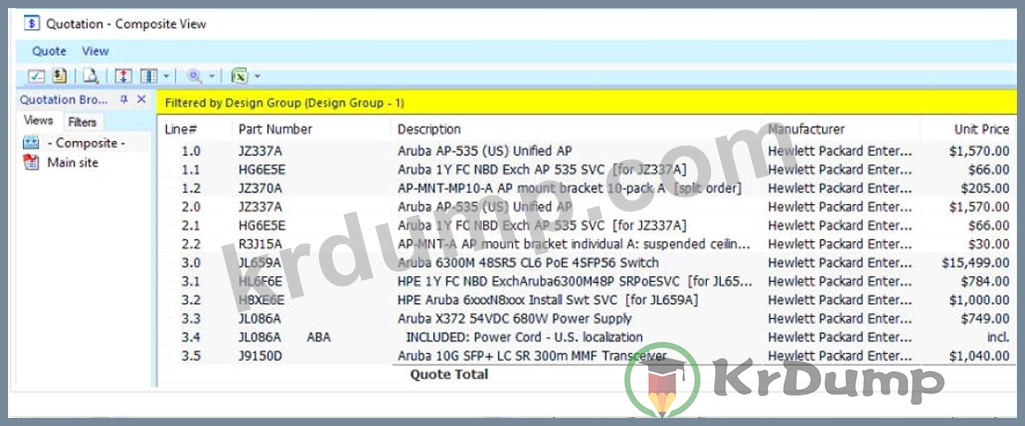1025x426 pixels.
Task: Click part number JZ370A
Action: (x=260, y=188)
